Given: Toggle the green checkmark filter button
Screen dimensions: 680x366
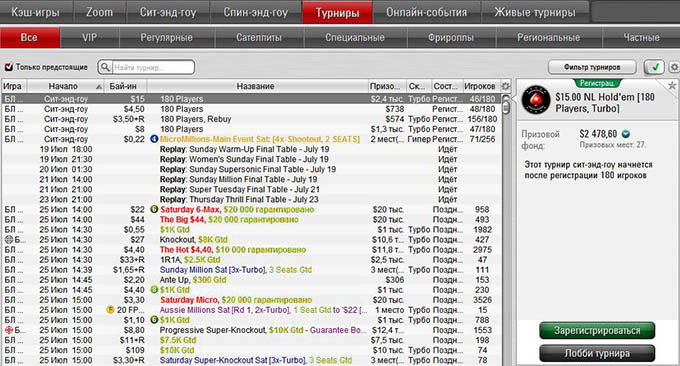Looking at the screenshot, I should (x=654, y=67).
